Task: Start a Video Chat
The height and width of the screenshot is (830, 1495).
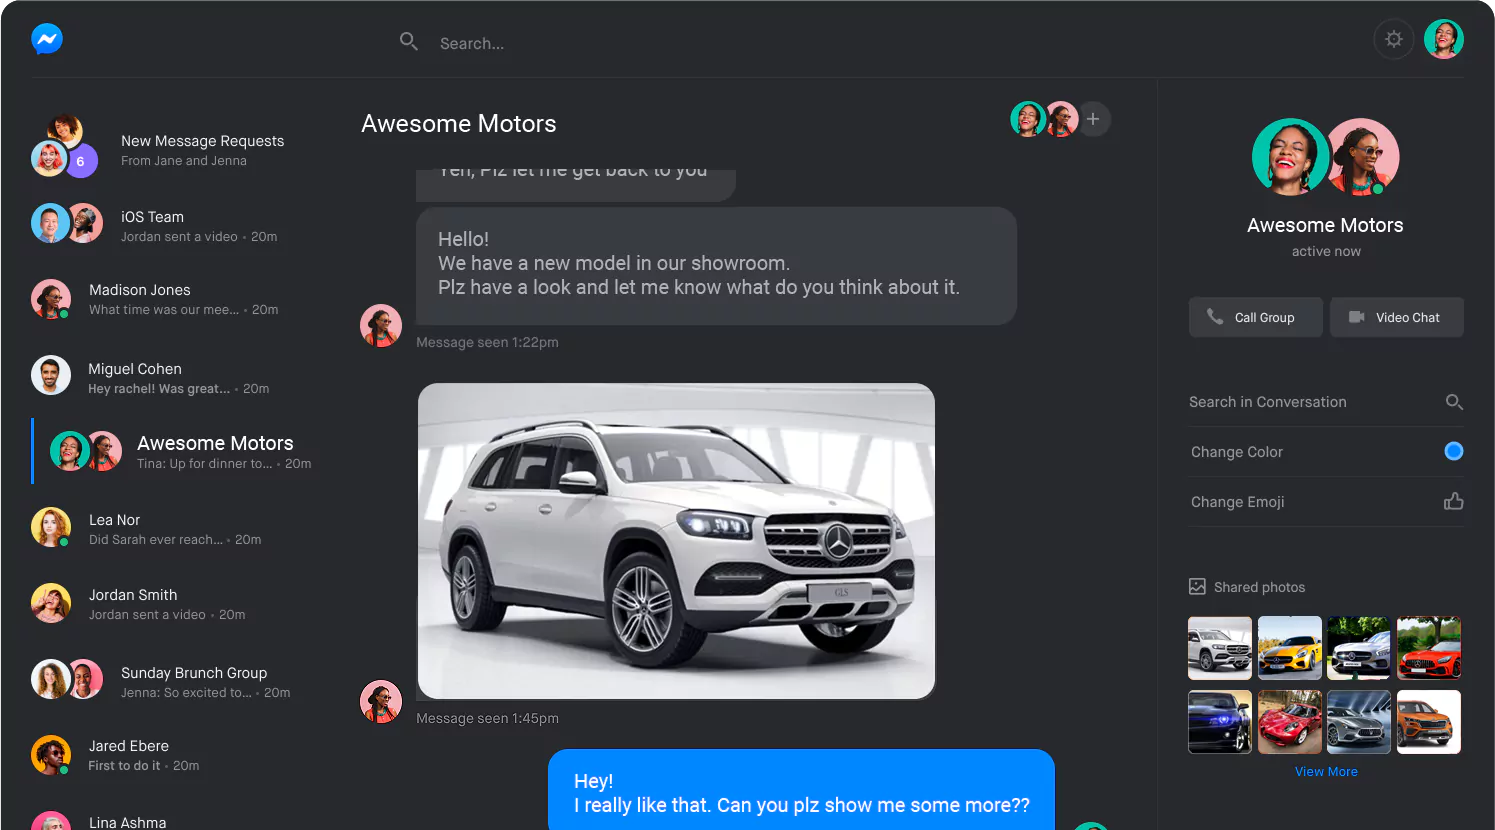Action: tap(1397, 317)
